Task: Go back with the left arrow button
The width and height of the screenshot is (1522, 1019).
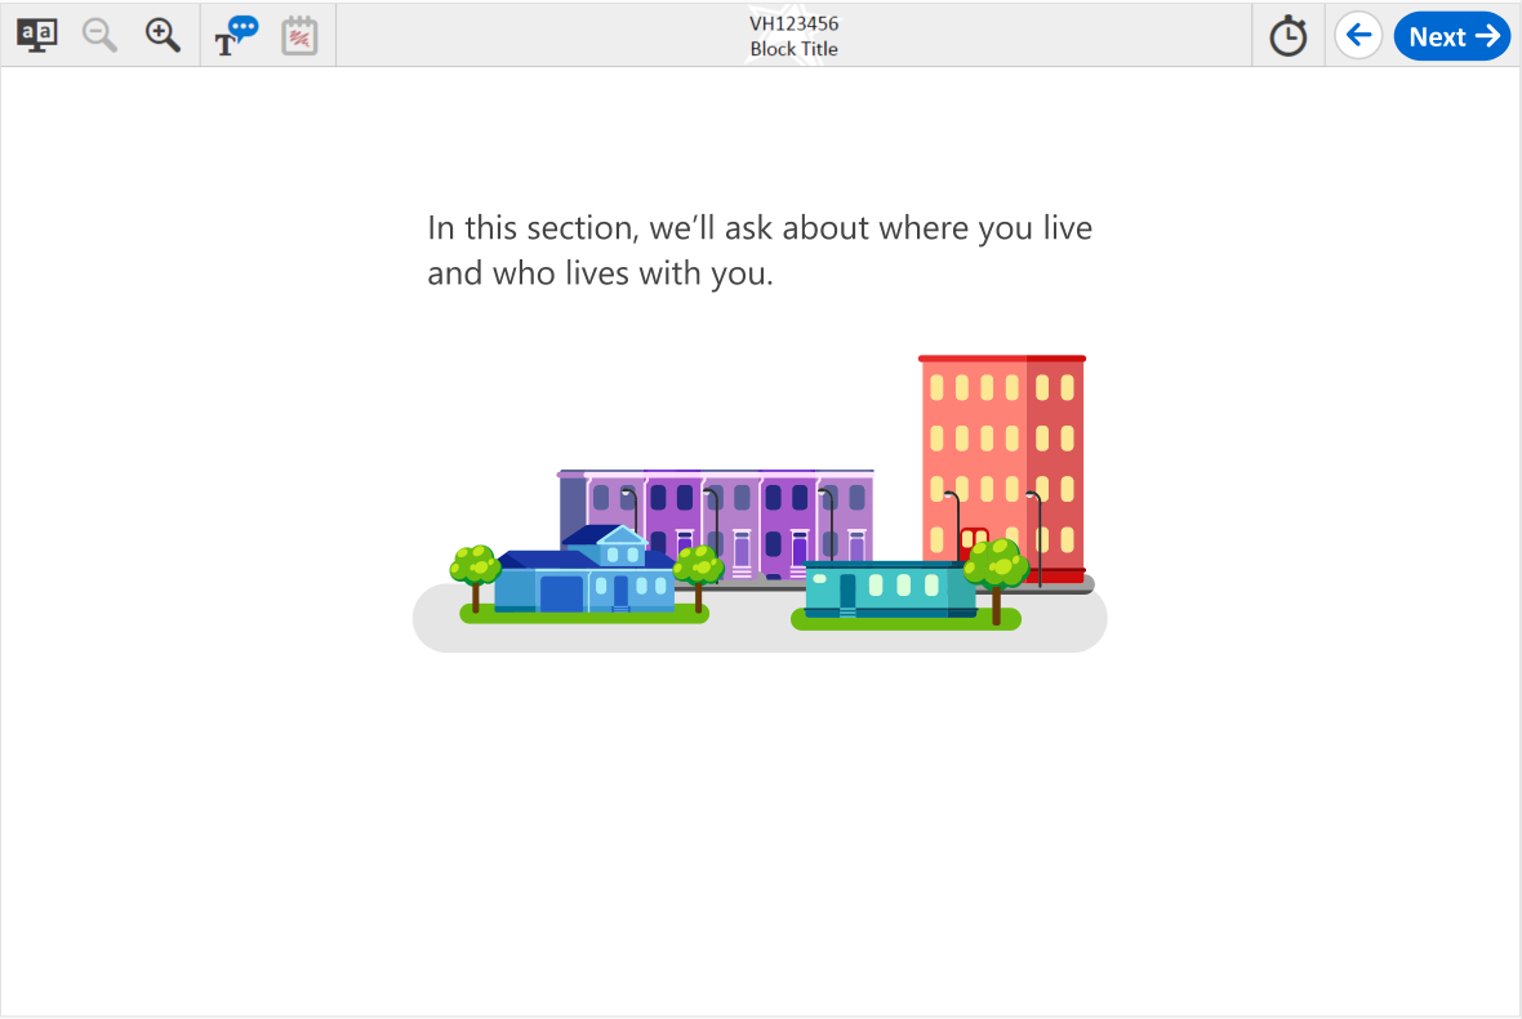Action: [1358, 36]
